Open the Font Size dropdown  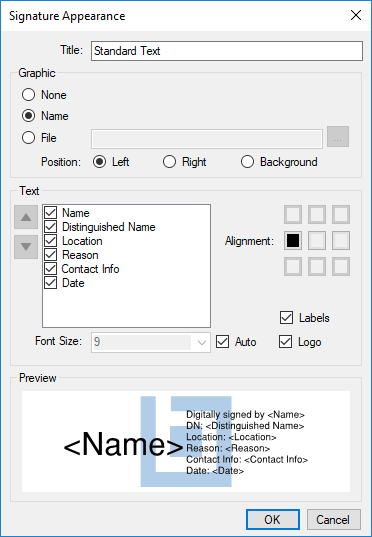pos(202,342)
